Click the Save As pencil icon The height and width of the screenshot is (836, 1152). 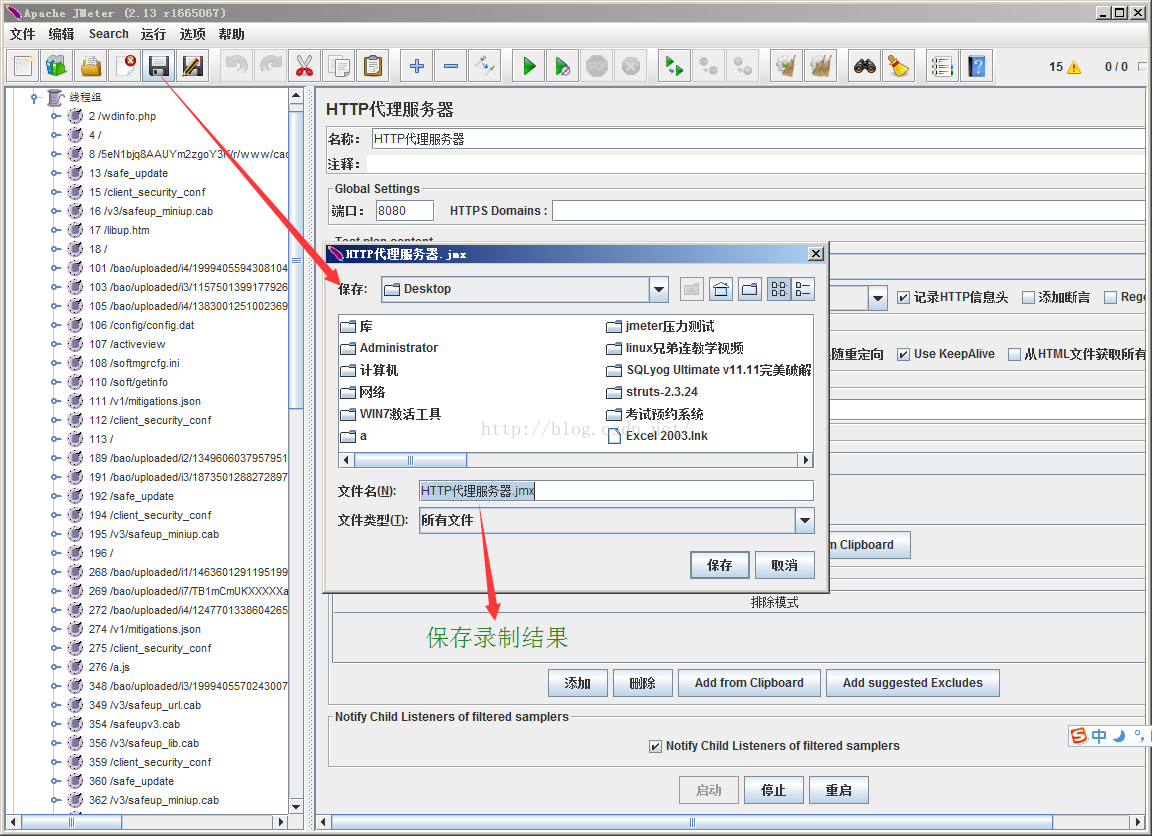(192, 66)
